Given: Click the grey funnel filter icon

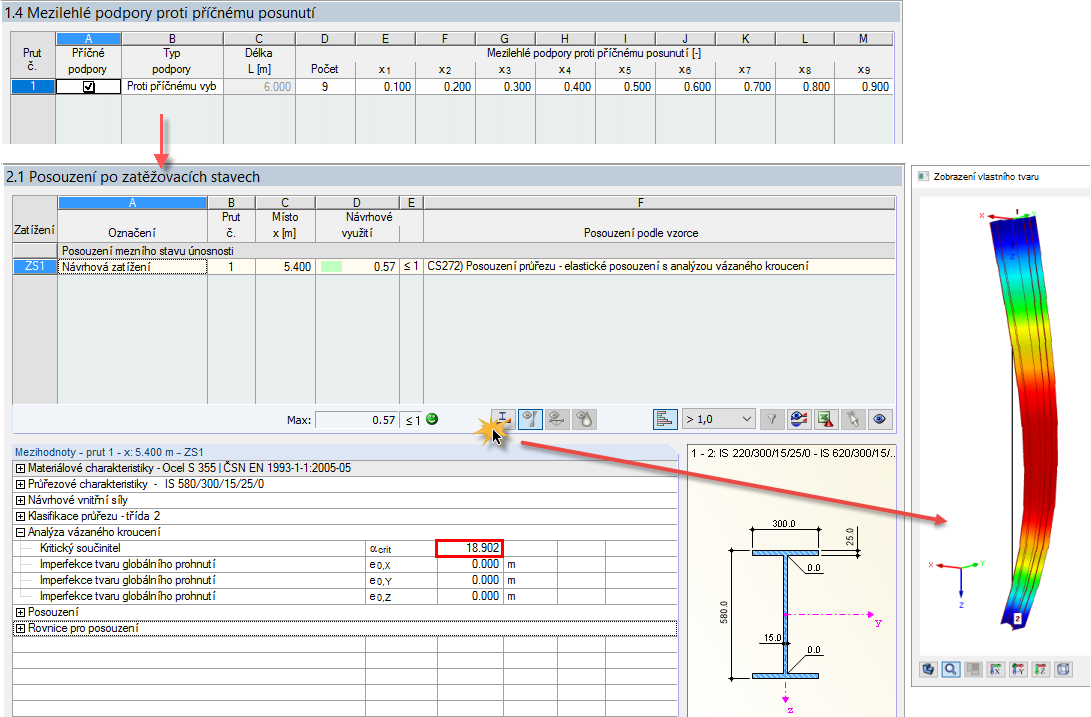Looking at the screenshot, I should 772,419.
